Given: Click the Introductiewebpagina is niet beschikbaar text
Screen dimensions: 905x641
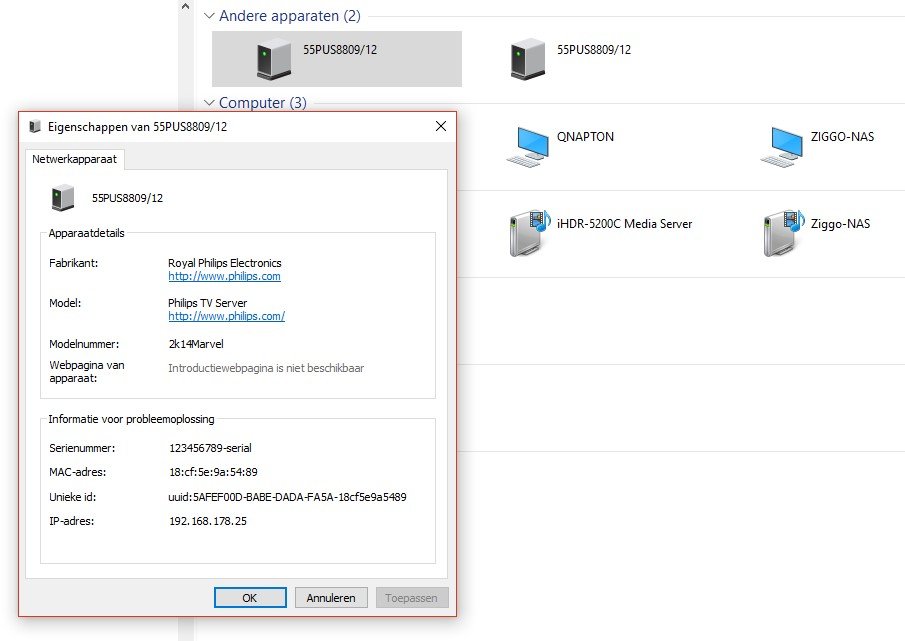Looking at the screenshot, I should point(266,368).
